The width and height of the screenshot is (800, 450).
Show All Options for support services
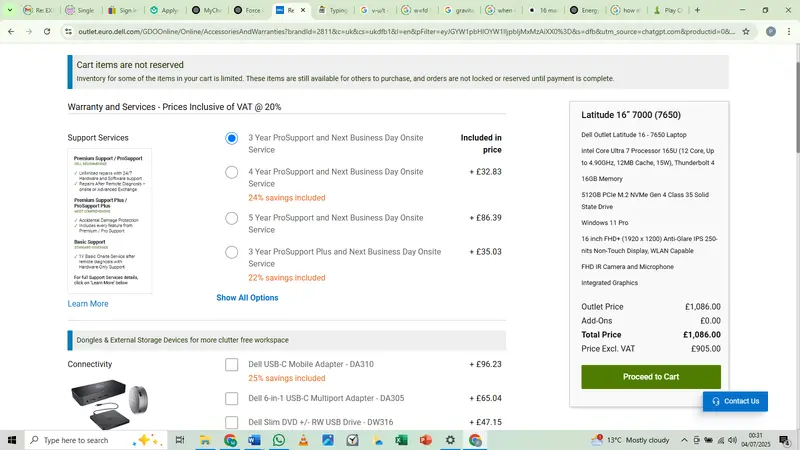point(247,297)
